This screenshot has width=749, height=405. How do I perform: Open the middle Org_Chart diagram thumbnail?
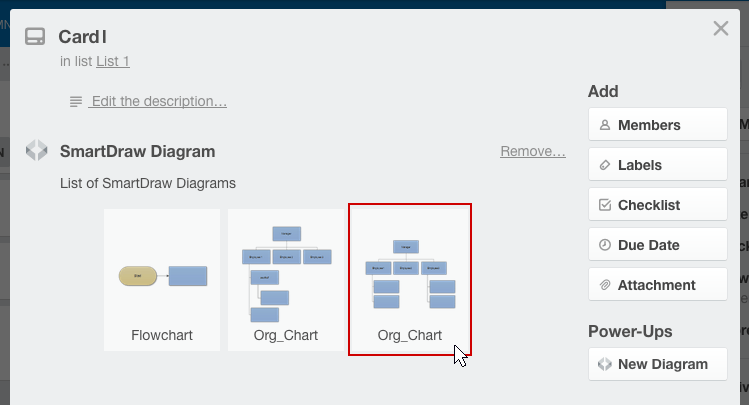click(286, 278)
